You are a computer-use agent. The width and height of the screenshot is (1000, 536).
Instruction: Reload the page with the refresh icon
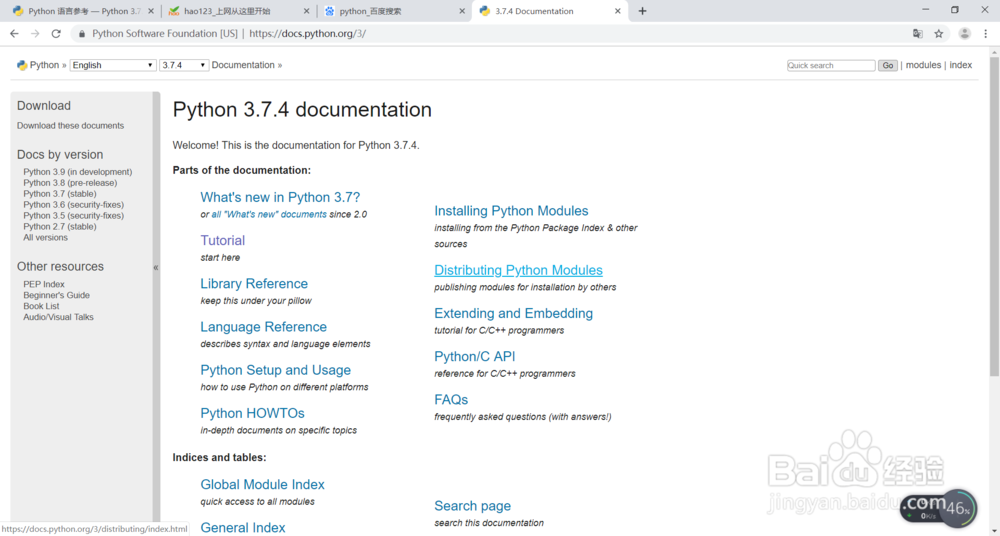[56, 33]
